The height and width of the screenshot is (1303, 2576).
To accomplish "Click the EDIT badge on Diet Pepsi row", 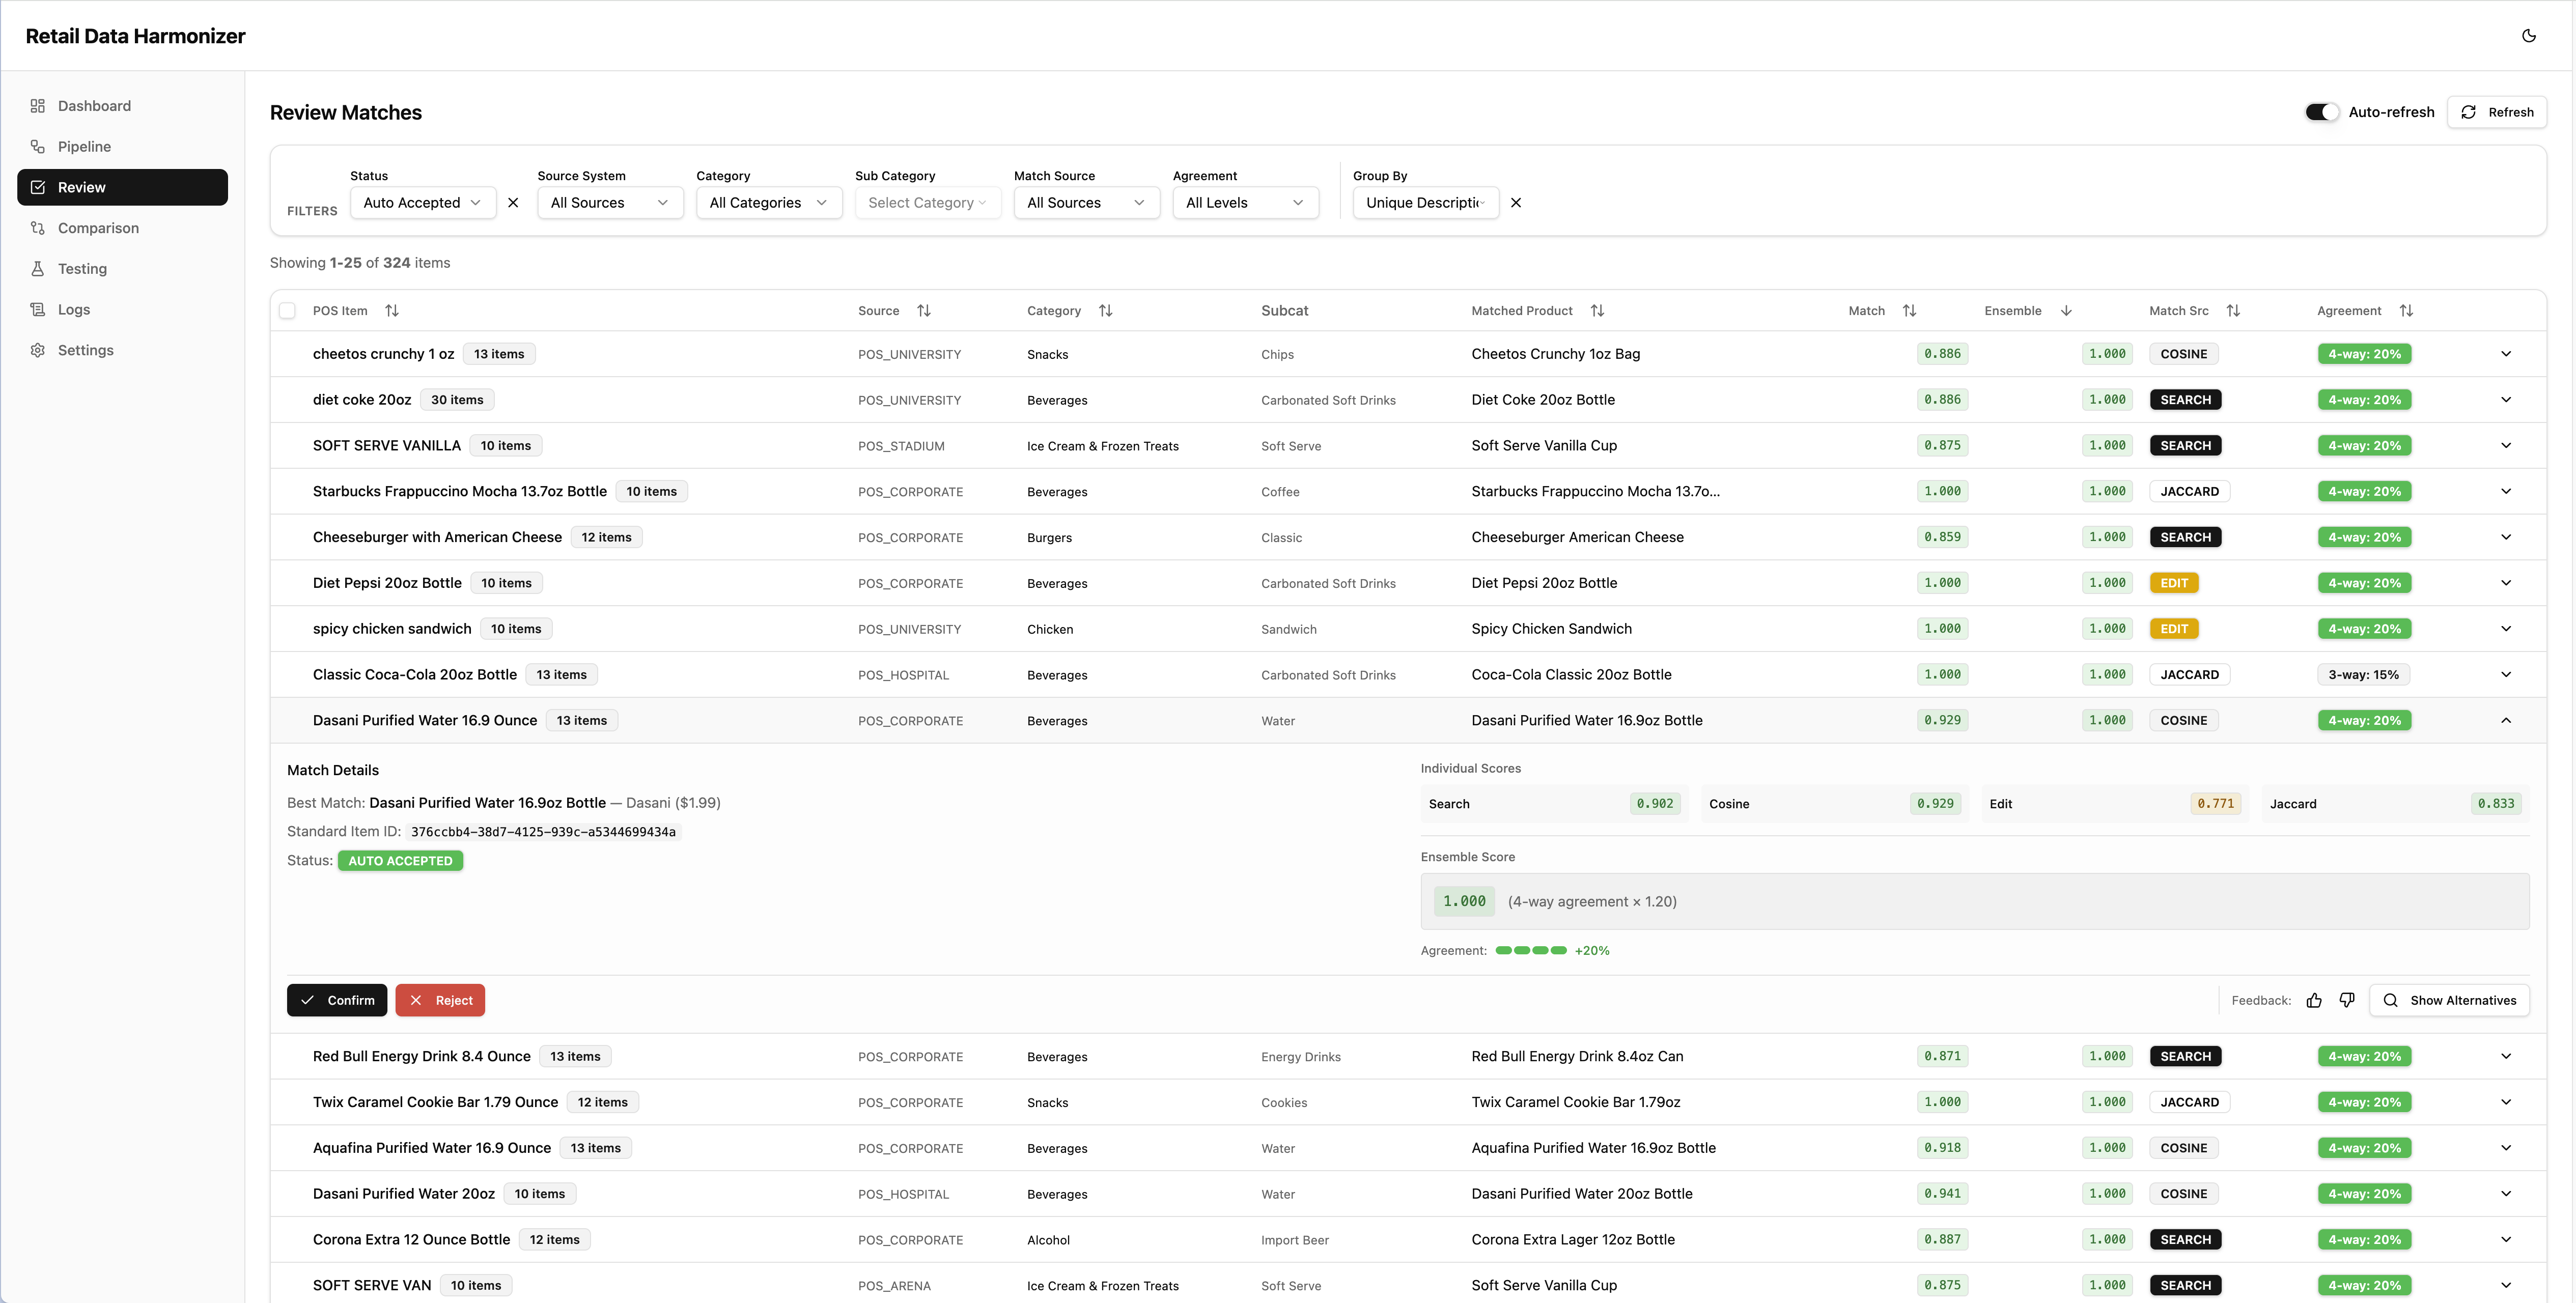I will [x=2174, y=583].
